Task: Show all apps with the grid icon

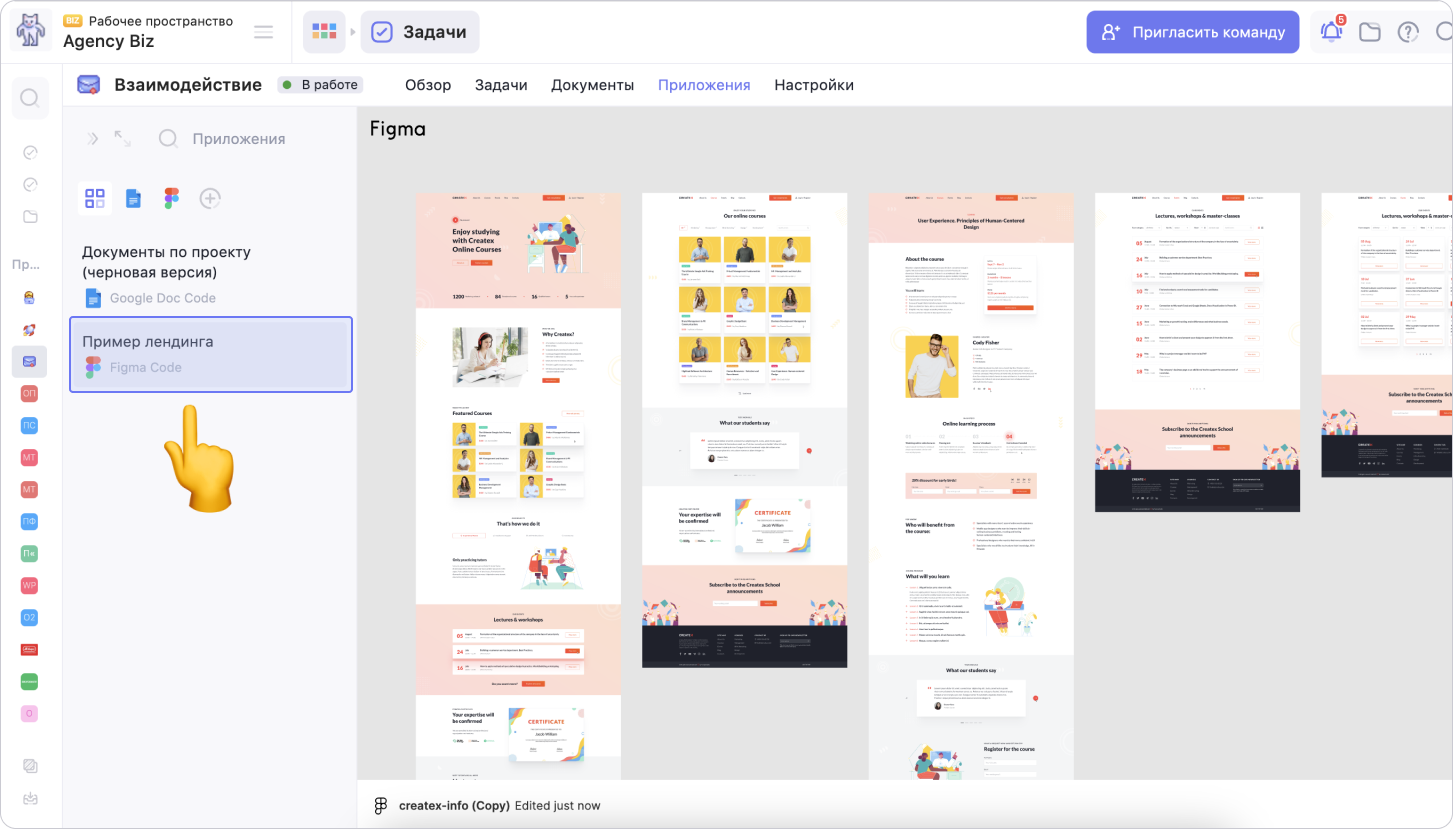Action: (95, 198)
